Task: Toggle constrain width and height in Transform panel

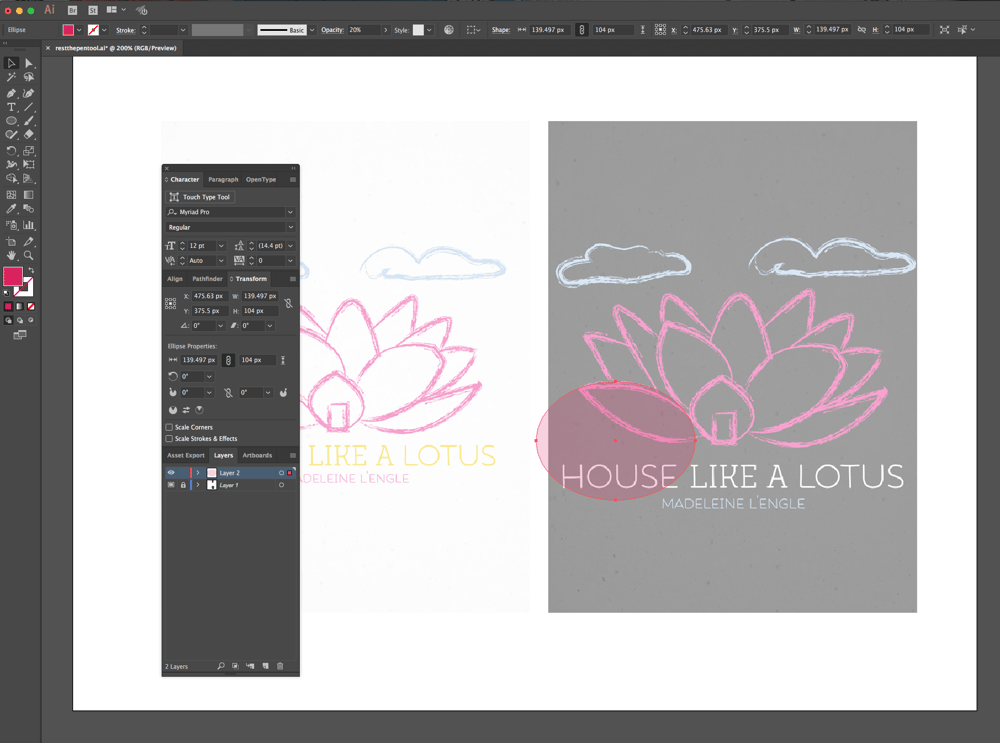Action: (289, 304)
